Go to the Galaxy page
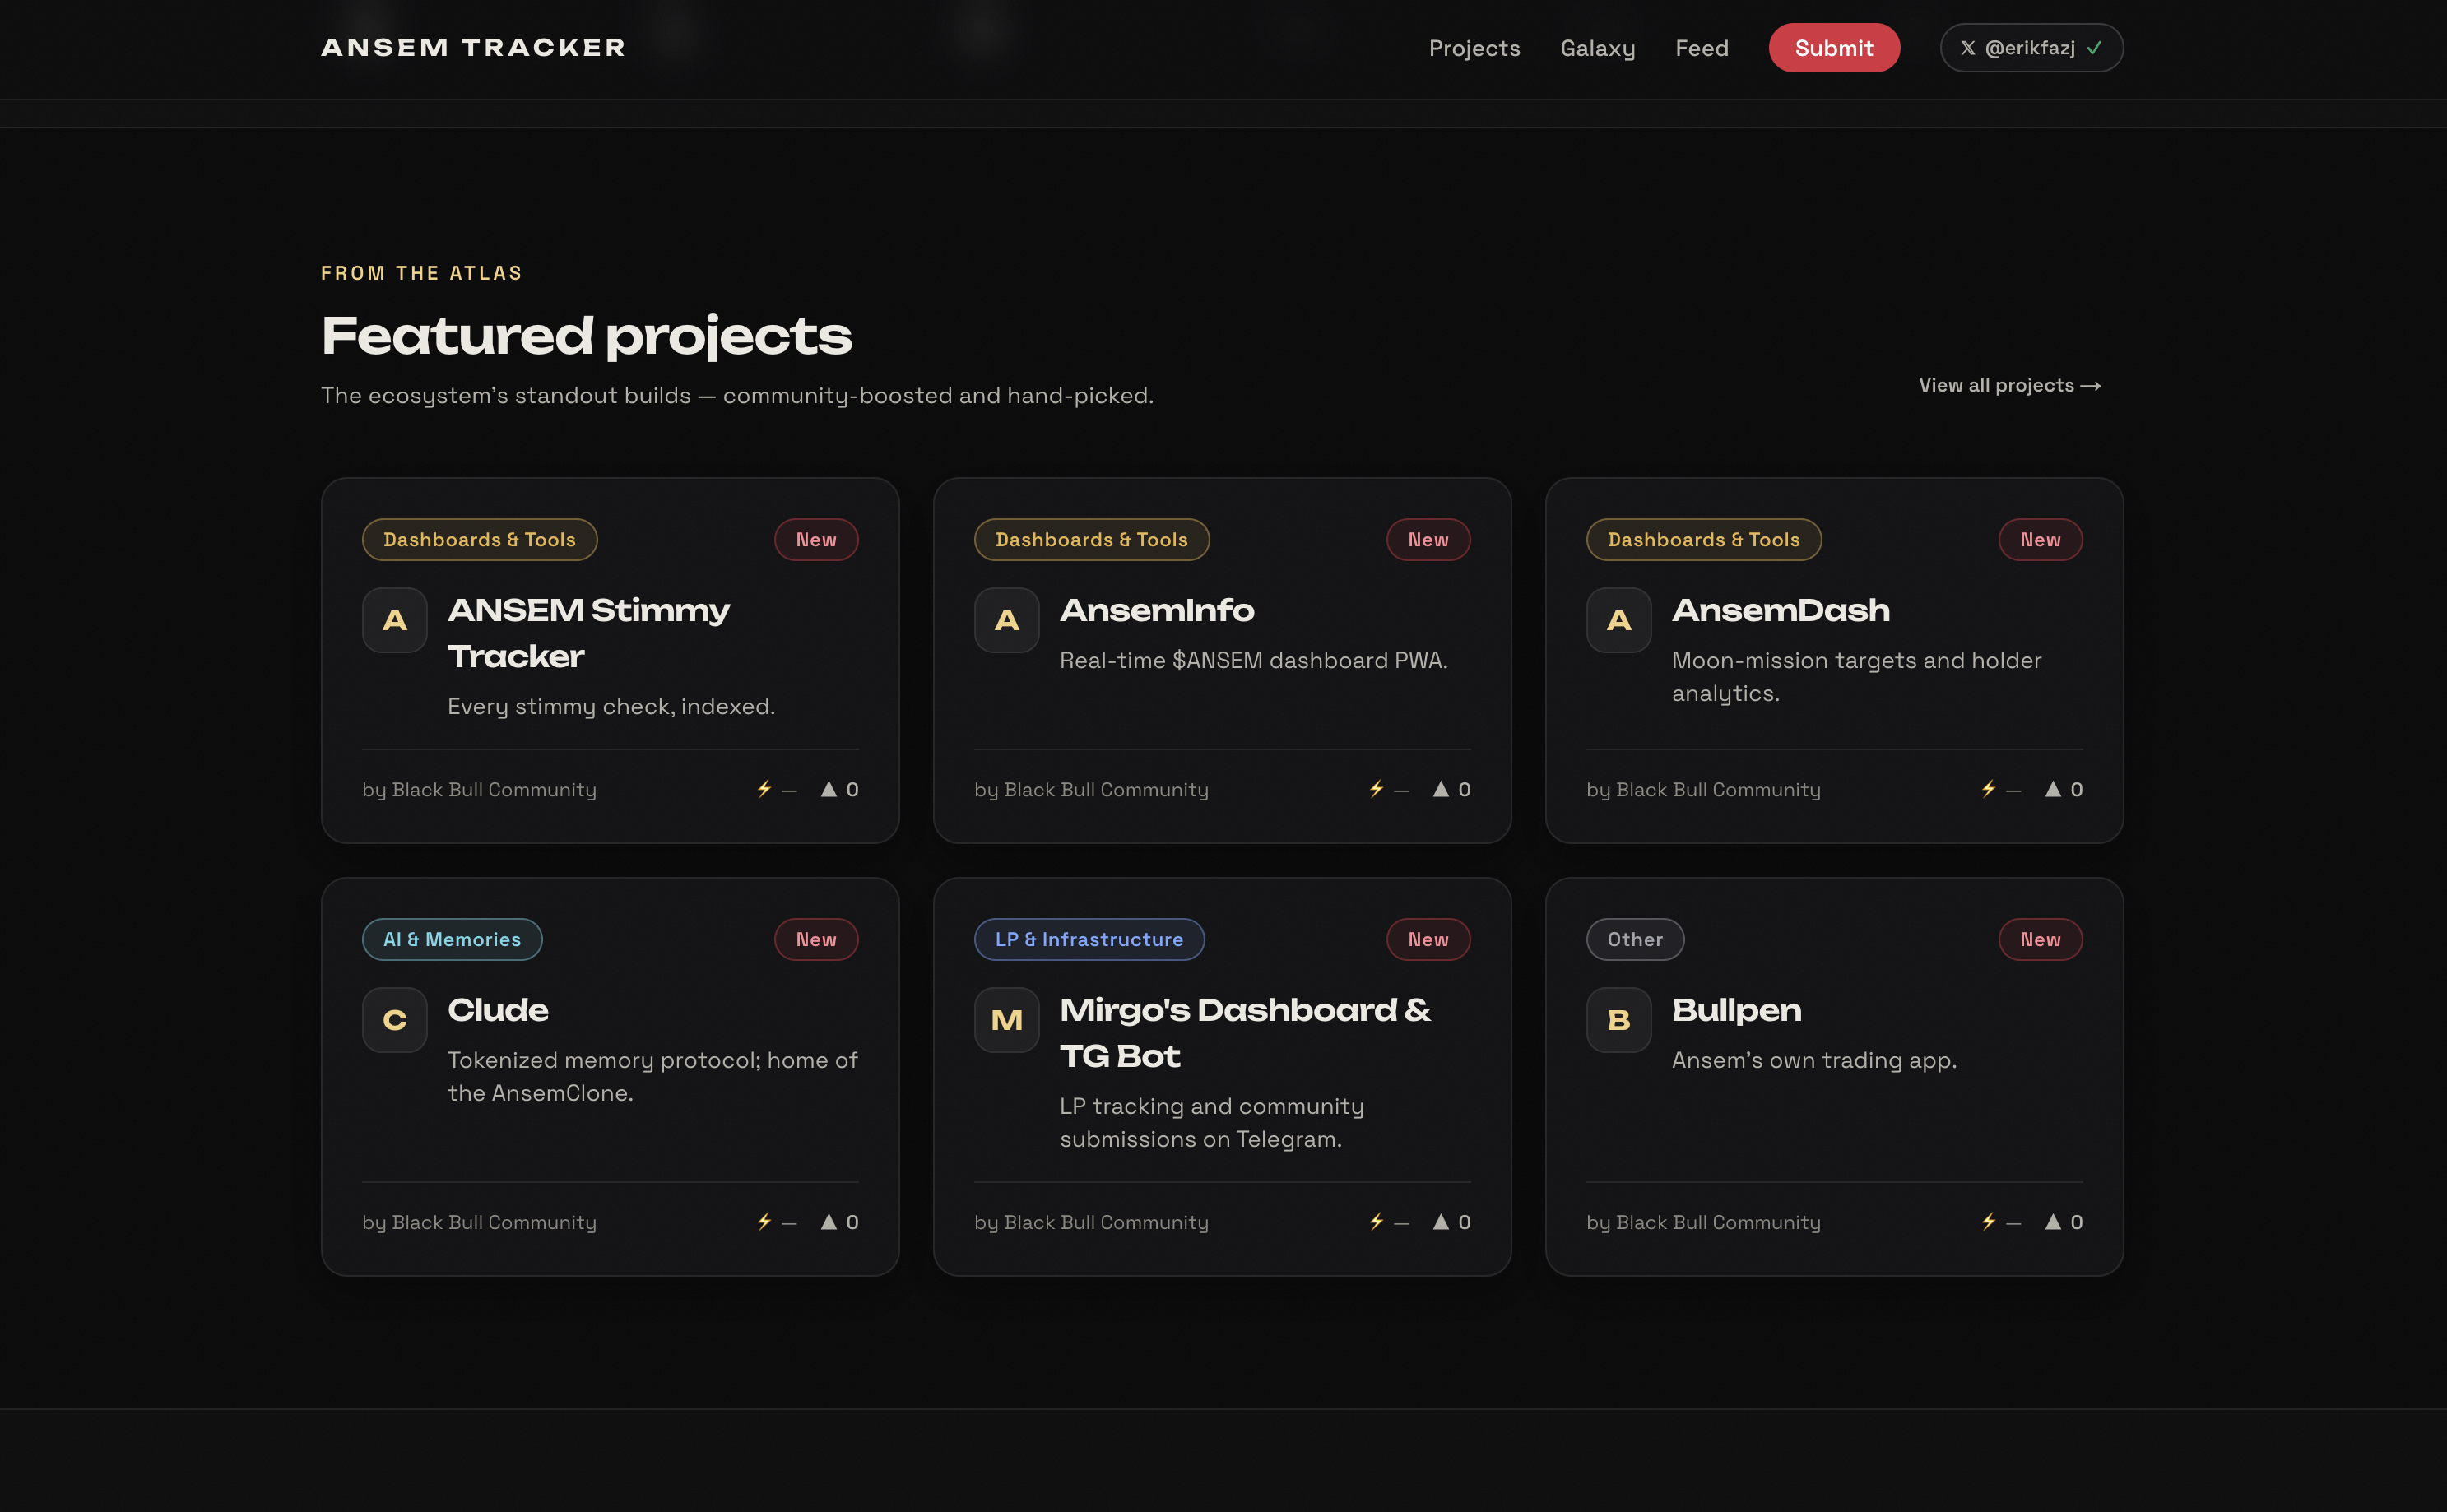2447x1512 pixels. coord(1597,48)
